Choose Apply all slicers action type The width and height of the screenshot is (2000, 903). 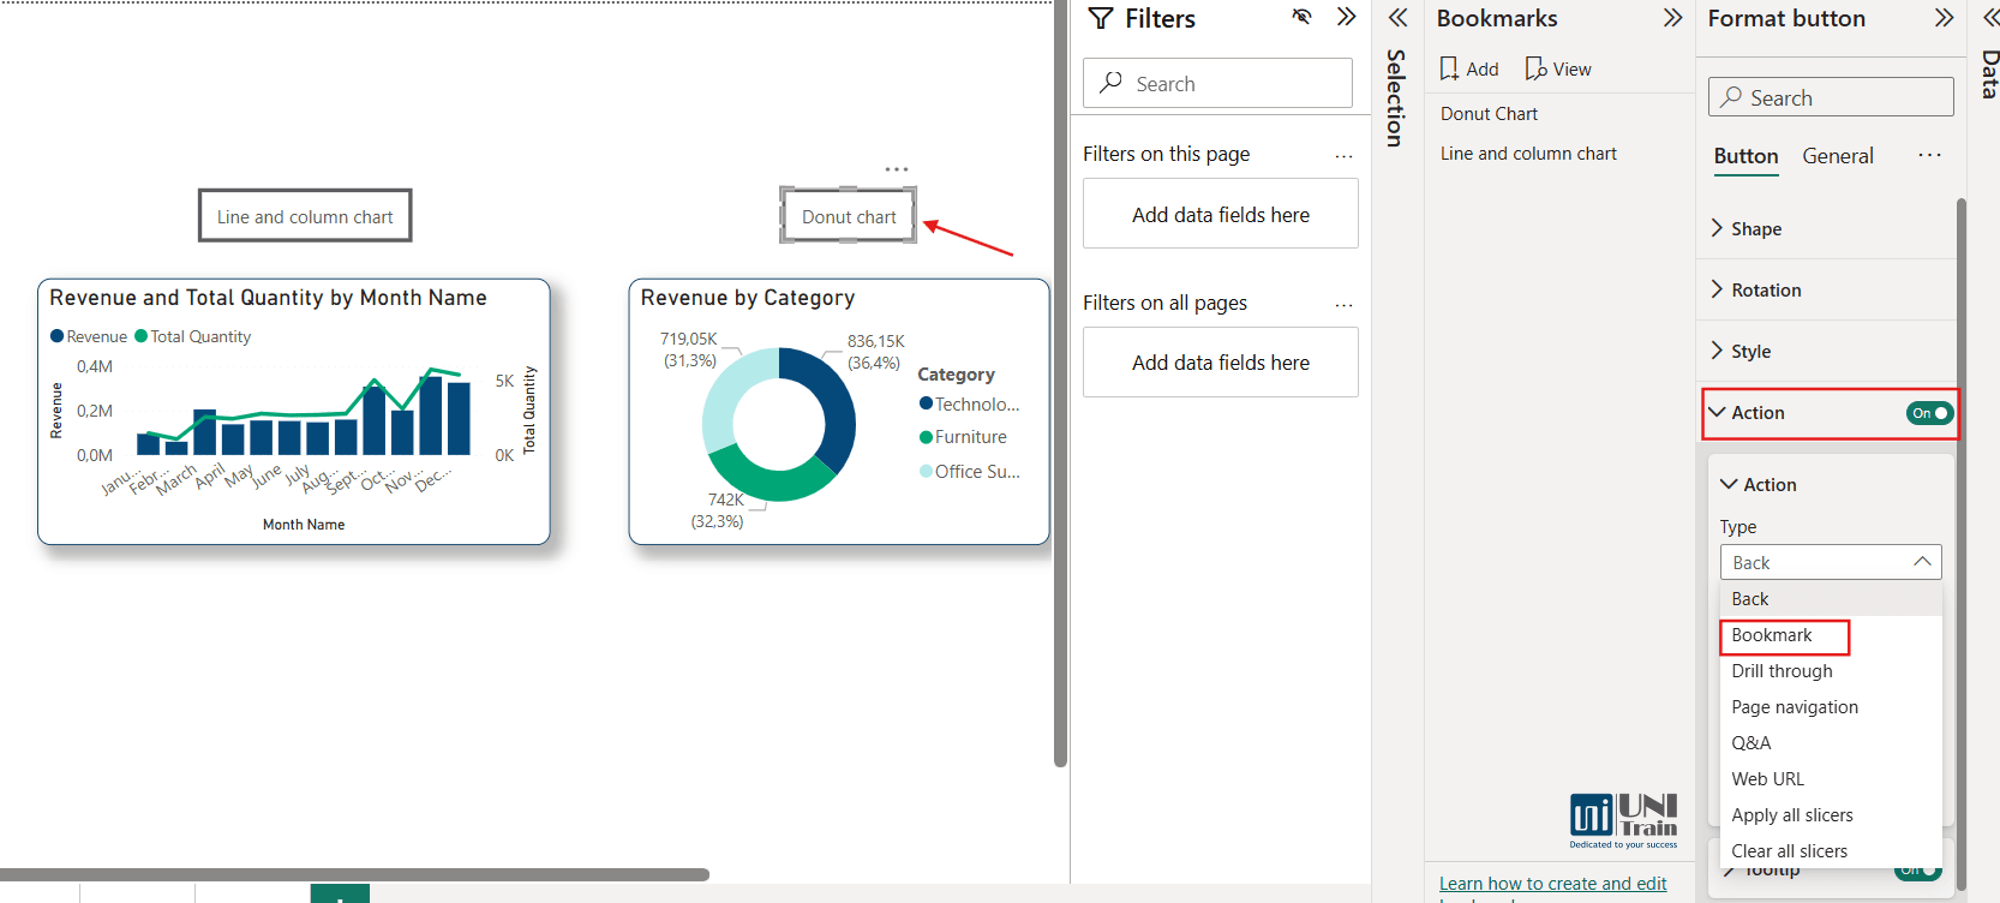(x=1830, y=815)
